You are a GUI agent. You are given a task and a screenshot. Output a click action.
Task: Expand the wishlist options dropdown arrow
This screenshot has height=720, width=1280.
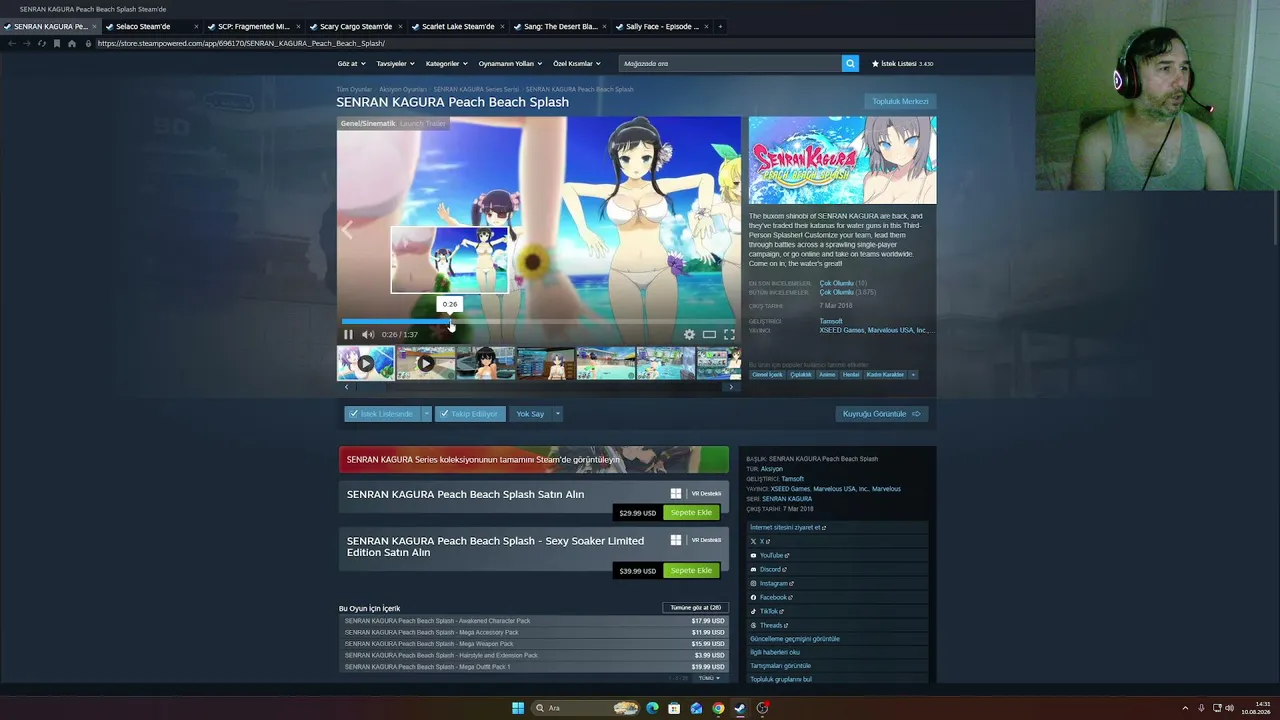427,414
